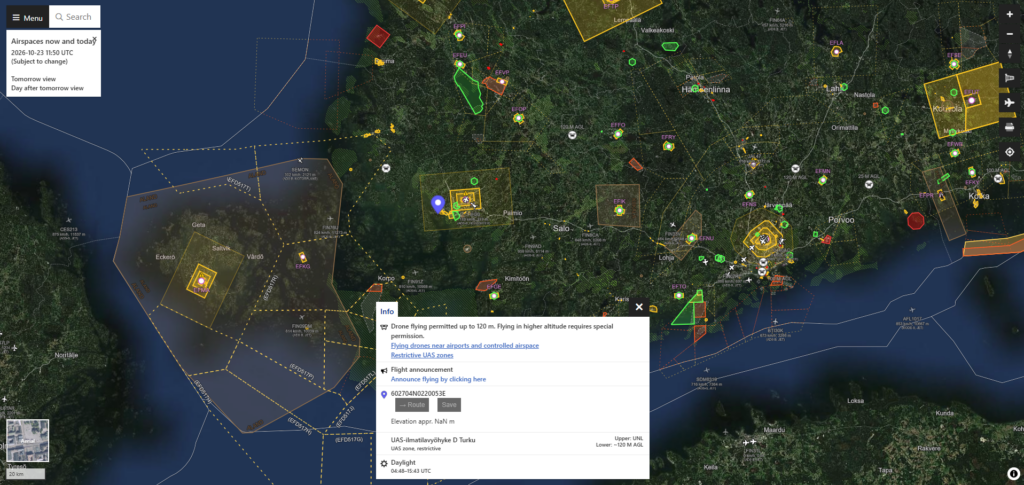
Task: Click the purple pin icon beside coordinates
Action: click(x=384, y=394)
